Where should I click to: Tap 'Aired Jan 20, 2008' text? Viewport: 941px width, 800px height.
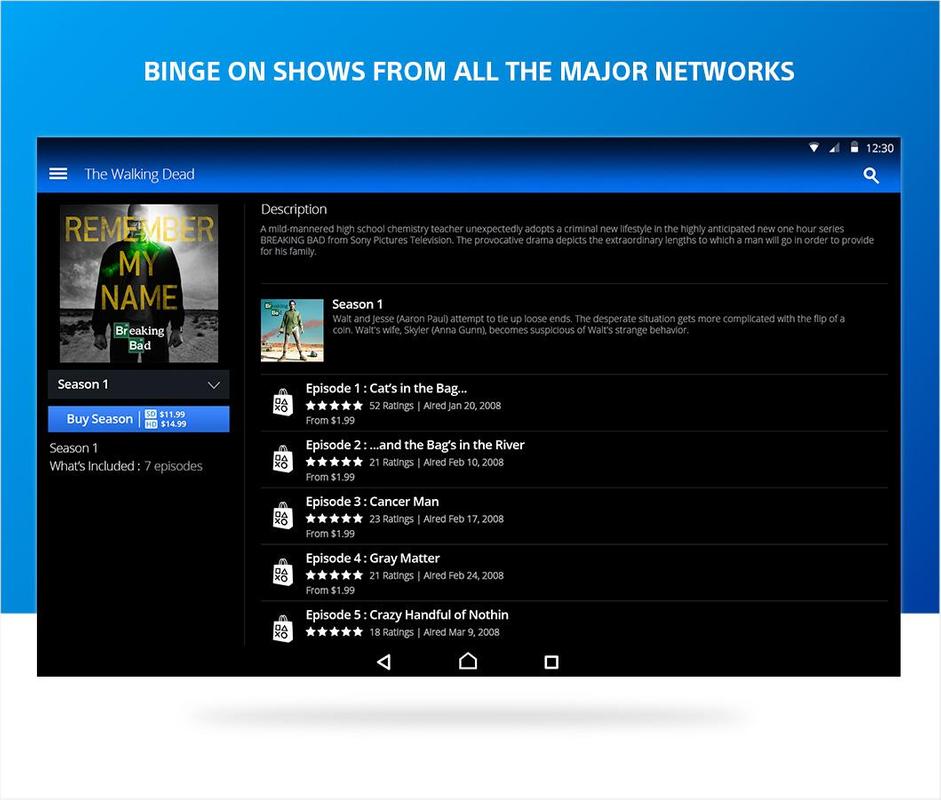[462, 406]
